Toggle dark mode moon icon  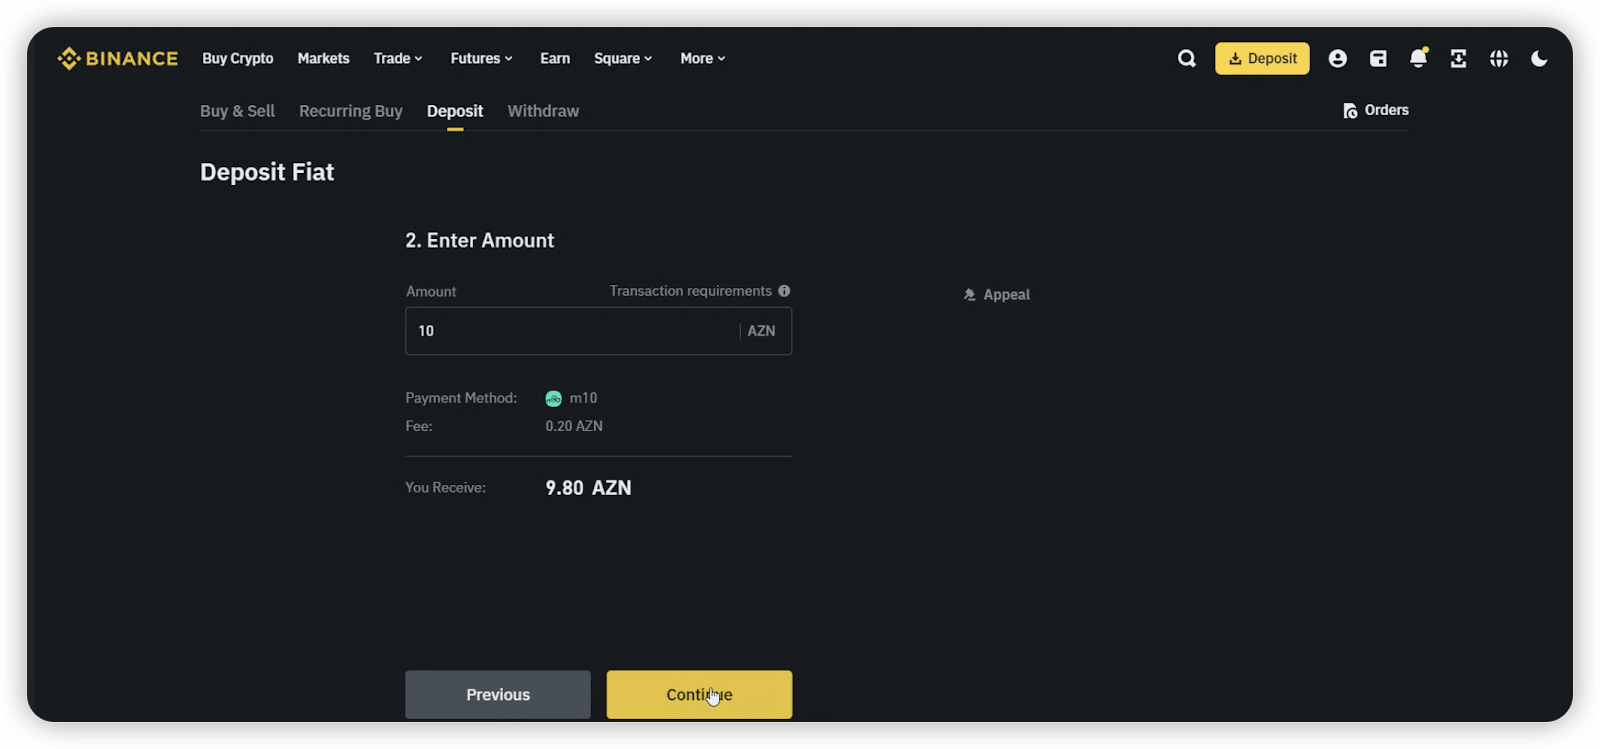[x=1539, y=59]
